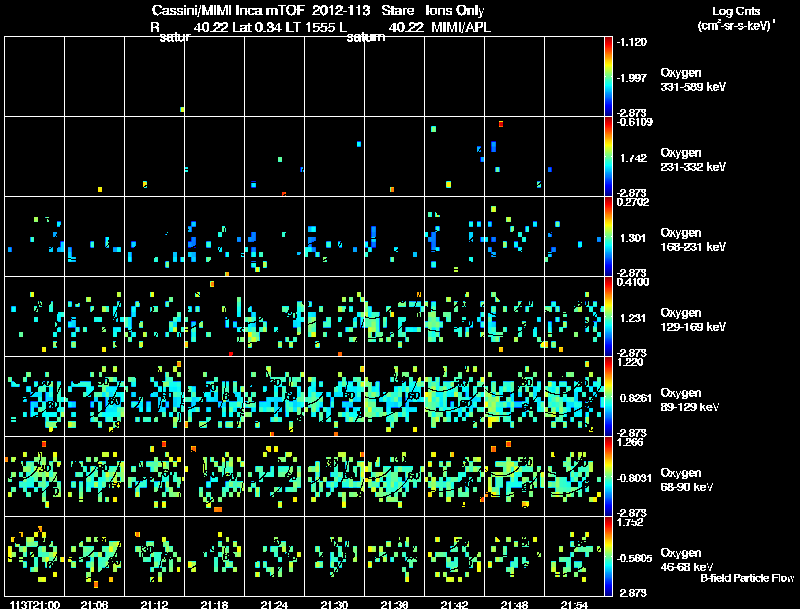
Task: Click the 21:30 time axis label
Action: click(x=334, y=605)
